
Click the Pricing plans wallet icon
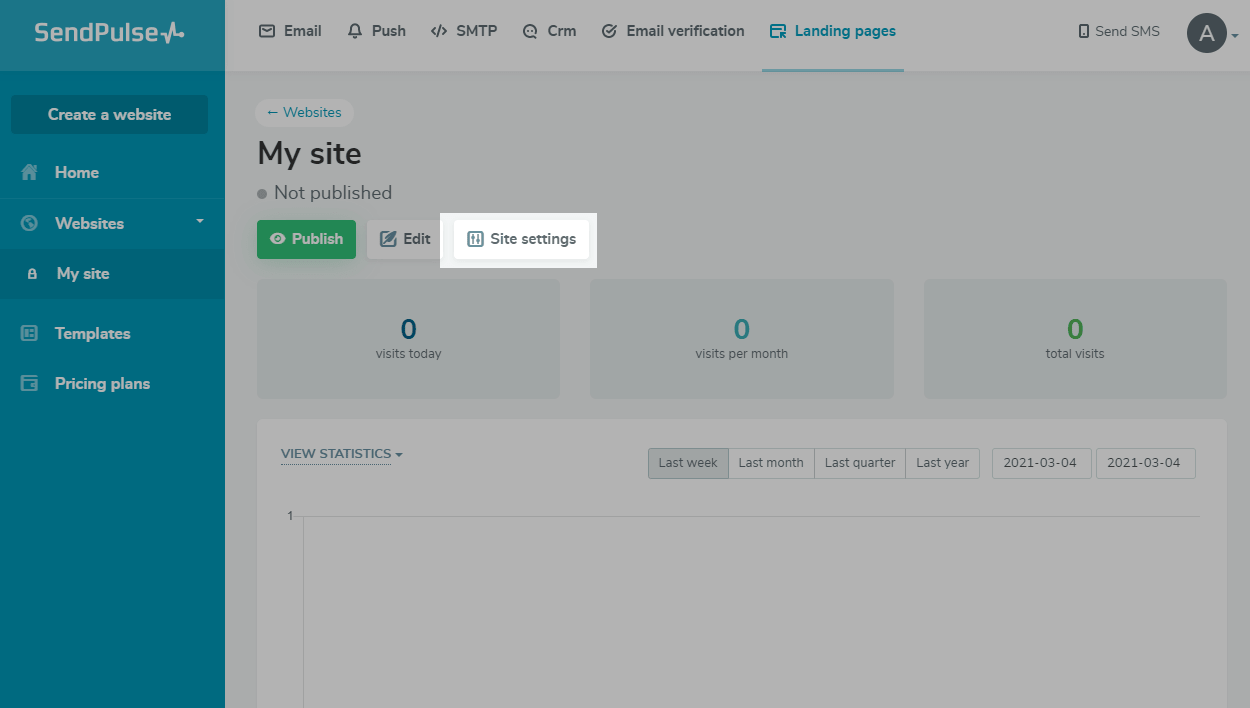click(x=30, y=383)
